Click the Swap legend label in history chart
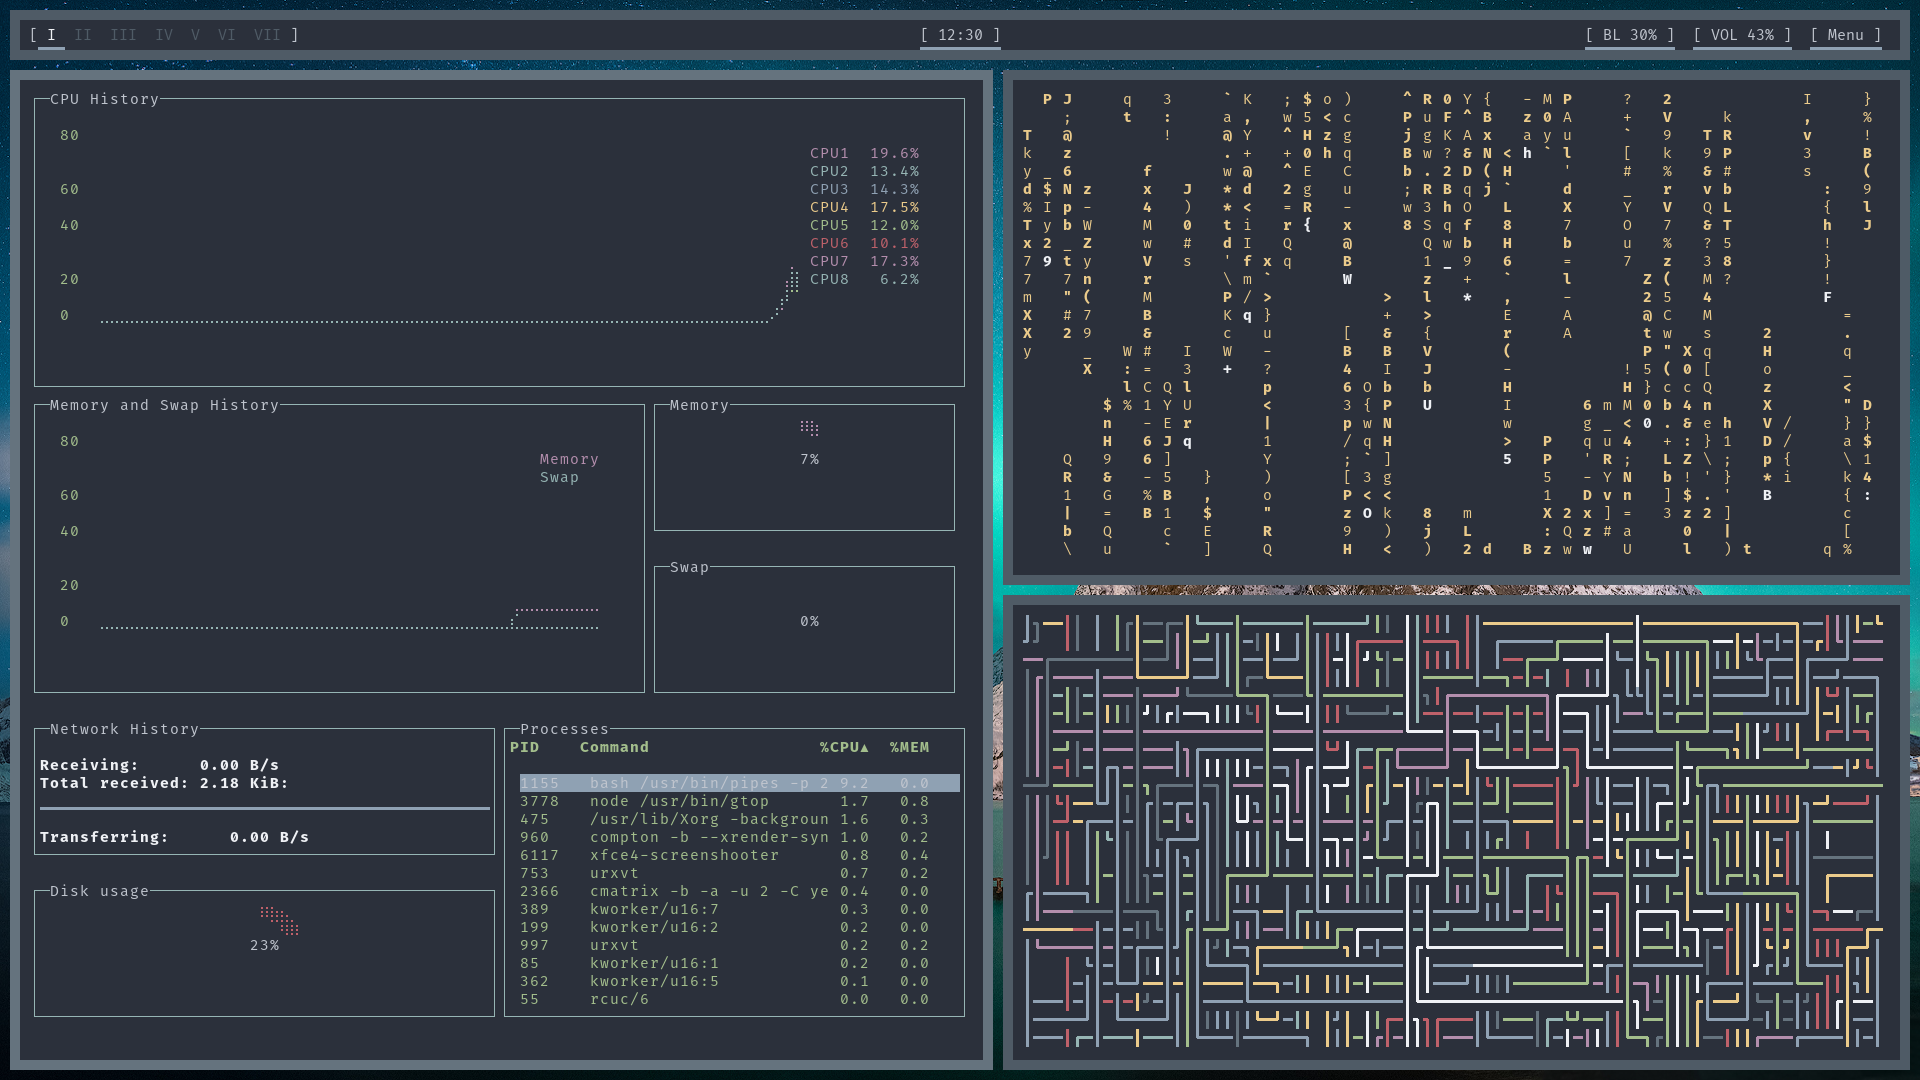Image resolution: width=1920 pixels, height=1080 pixels. pos(559,477)
